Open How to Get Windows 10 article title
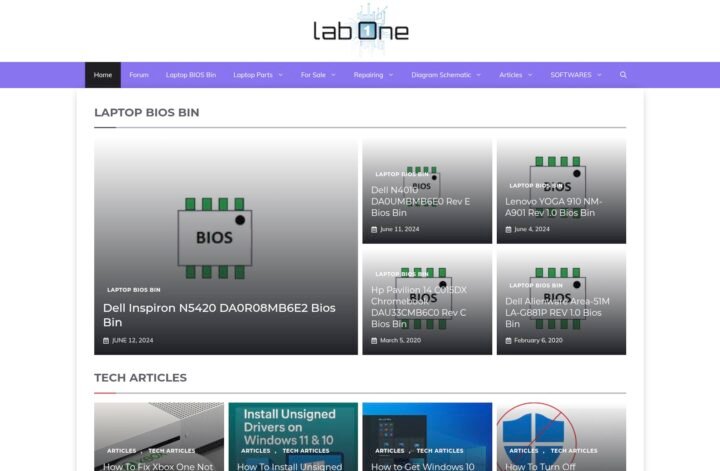This screenshot has height=471, width=720. (x=422, y=466)
